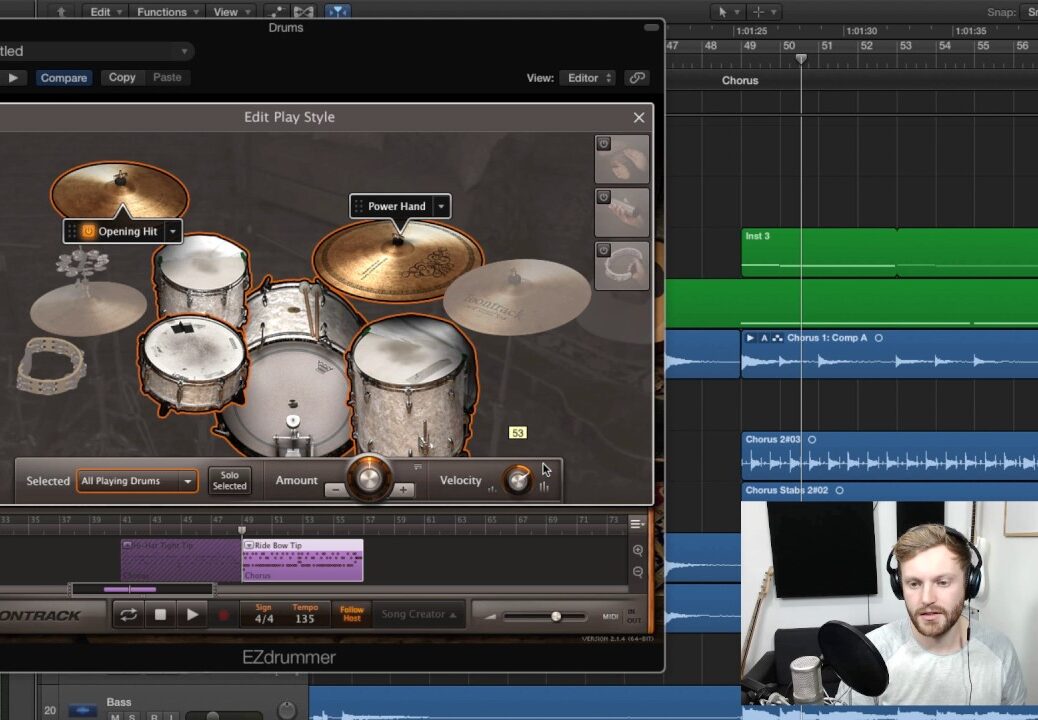Screen dimensions: 1038x720
Task: Toggle the hand clap percussion power button
Action: [x=603, y=144]
